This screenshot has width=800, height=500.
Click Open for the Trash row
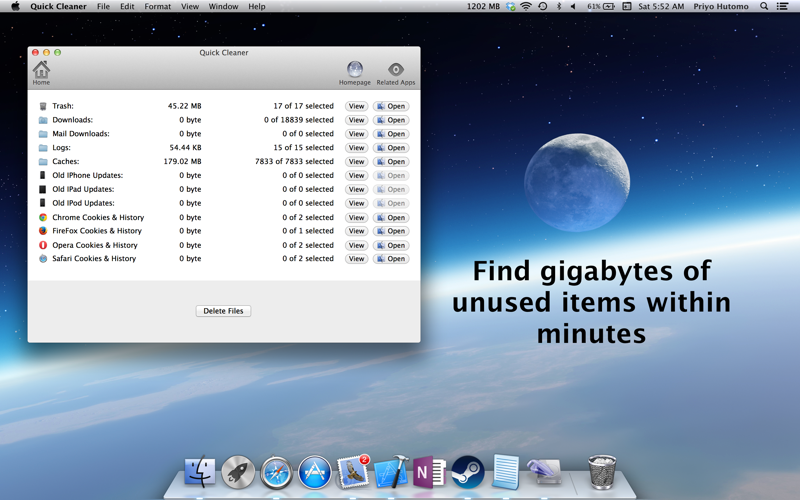click(x=391, y=106)
